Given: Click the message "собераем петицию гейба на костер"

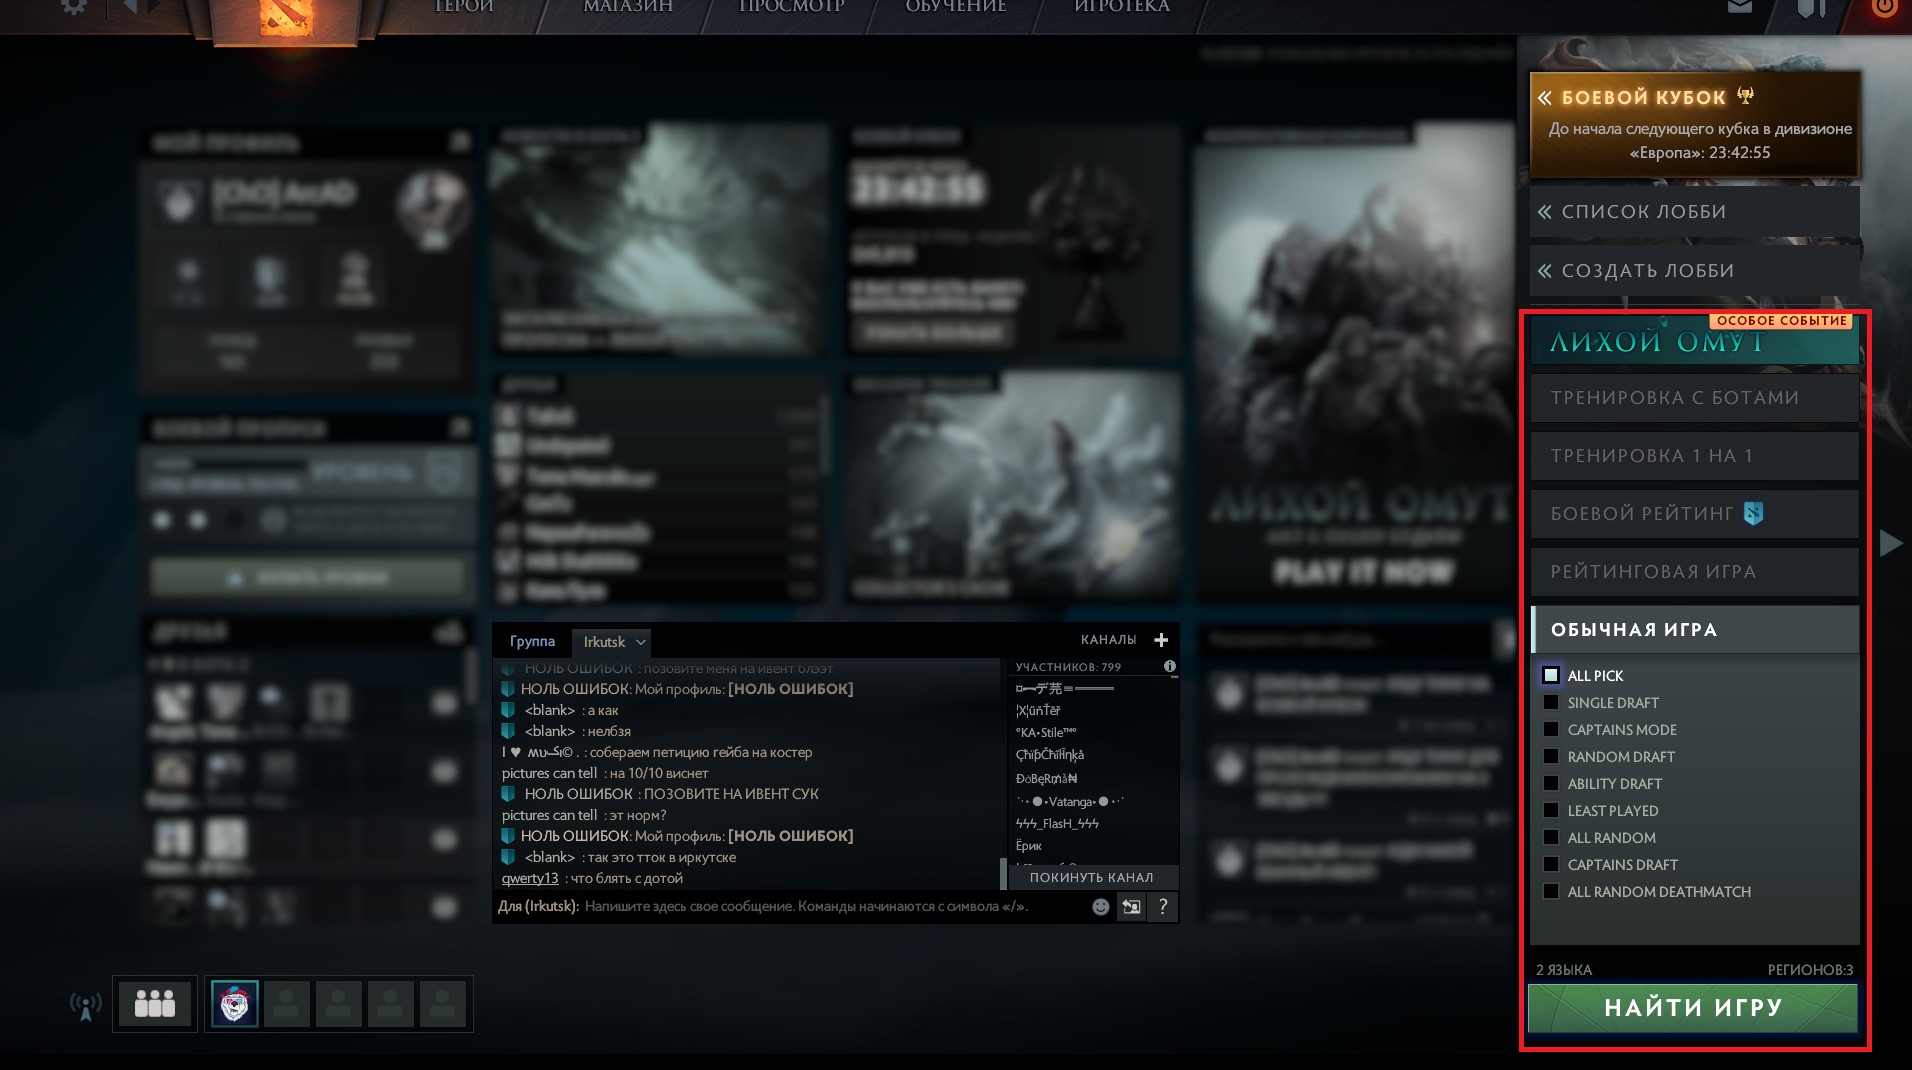Looking at the screenshot, I should pyautogui.click(x=701, y=752).
